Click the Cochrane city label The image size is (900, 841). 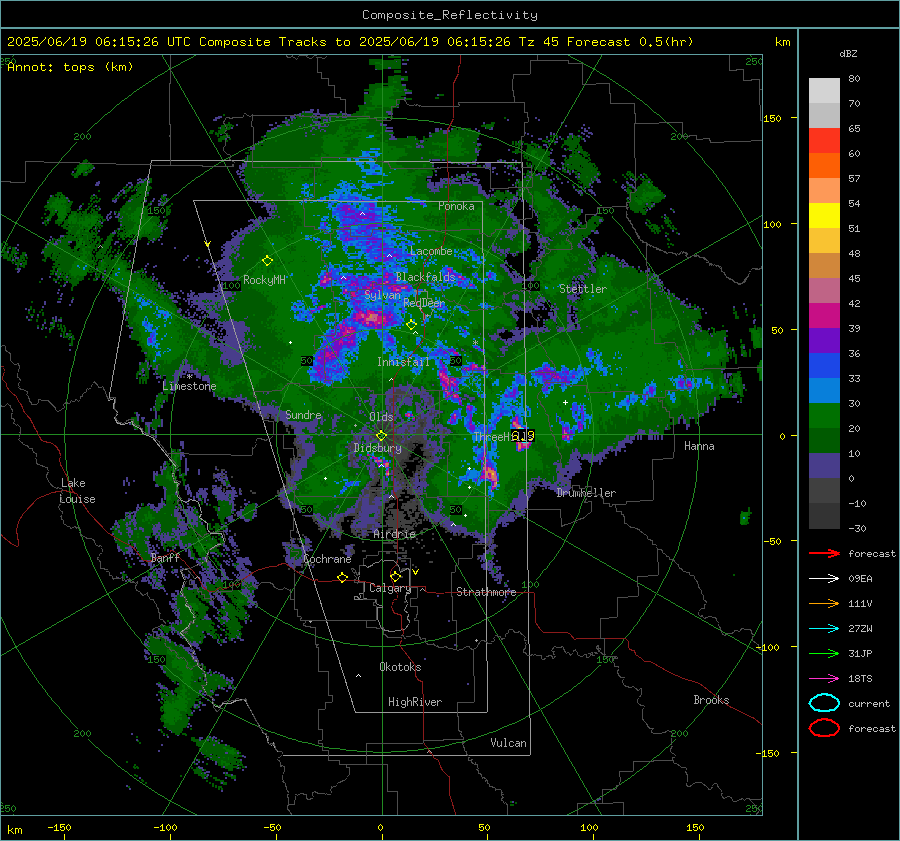(x=327, y=559)
